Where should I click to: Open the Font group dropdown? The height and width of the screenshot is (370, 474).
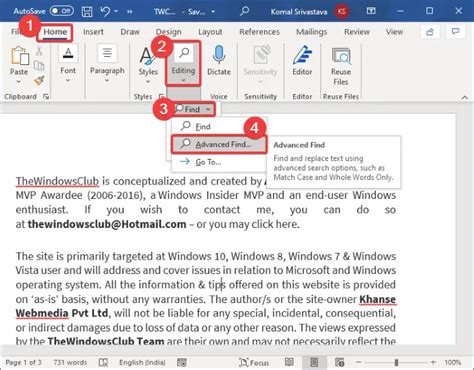68,64
